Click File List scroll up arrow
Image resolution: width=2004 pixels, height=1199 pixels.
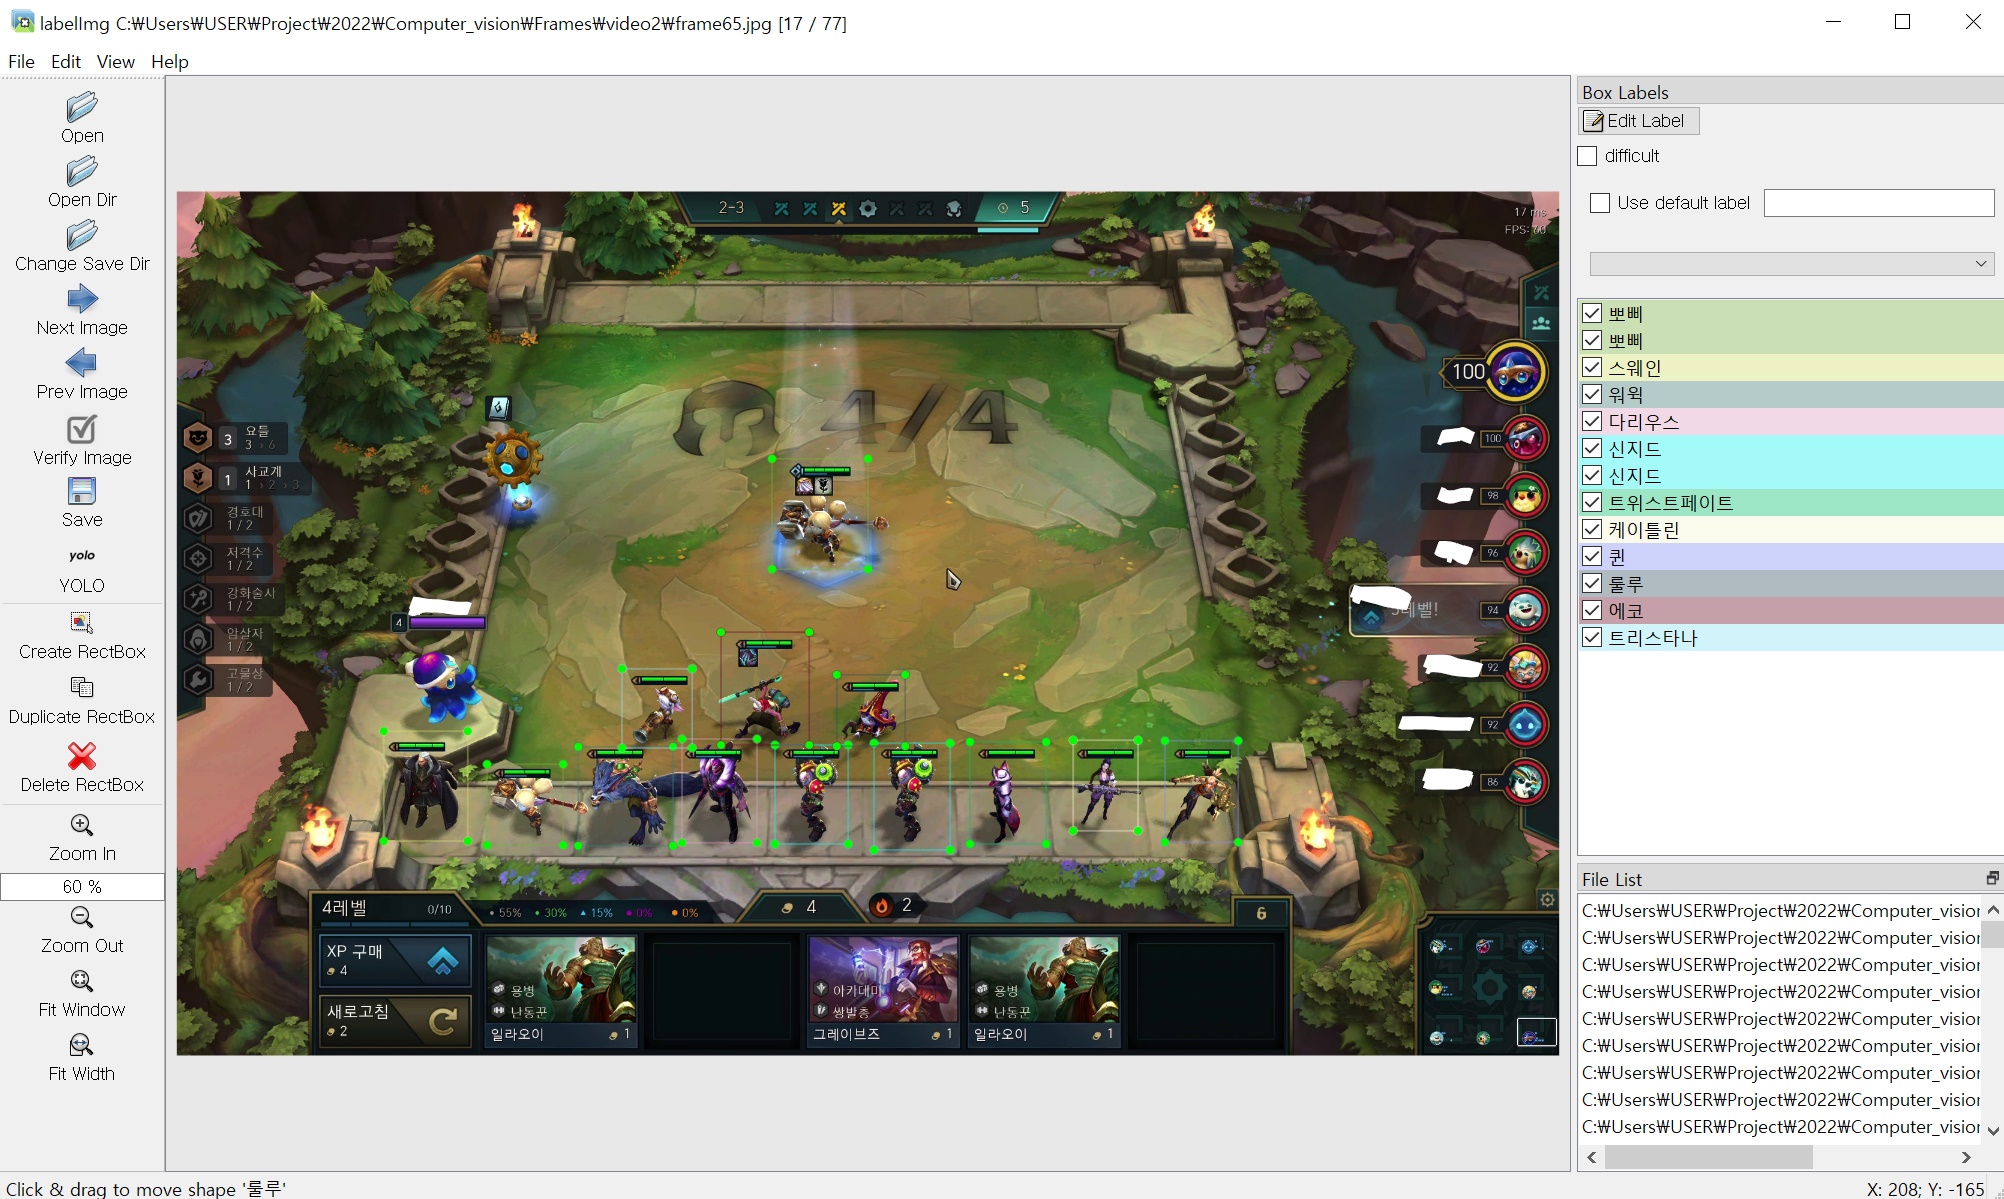(x=1993, y=909)
